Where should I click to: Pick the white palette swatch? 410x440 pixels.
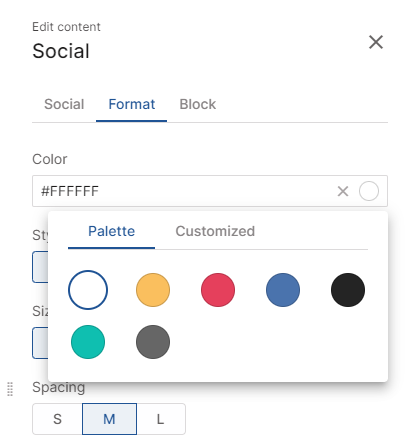88,290
